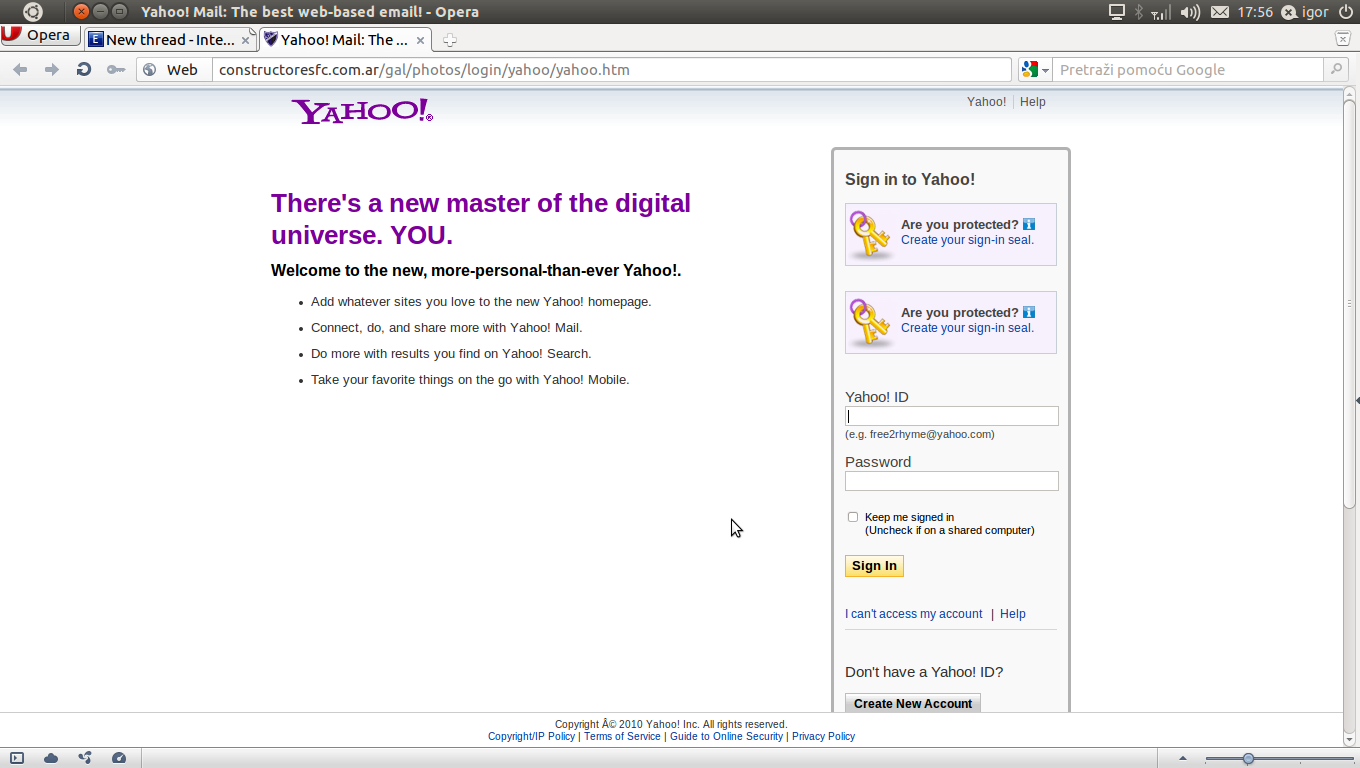Open the messaging mail envelope indicator

[1219, 12]
